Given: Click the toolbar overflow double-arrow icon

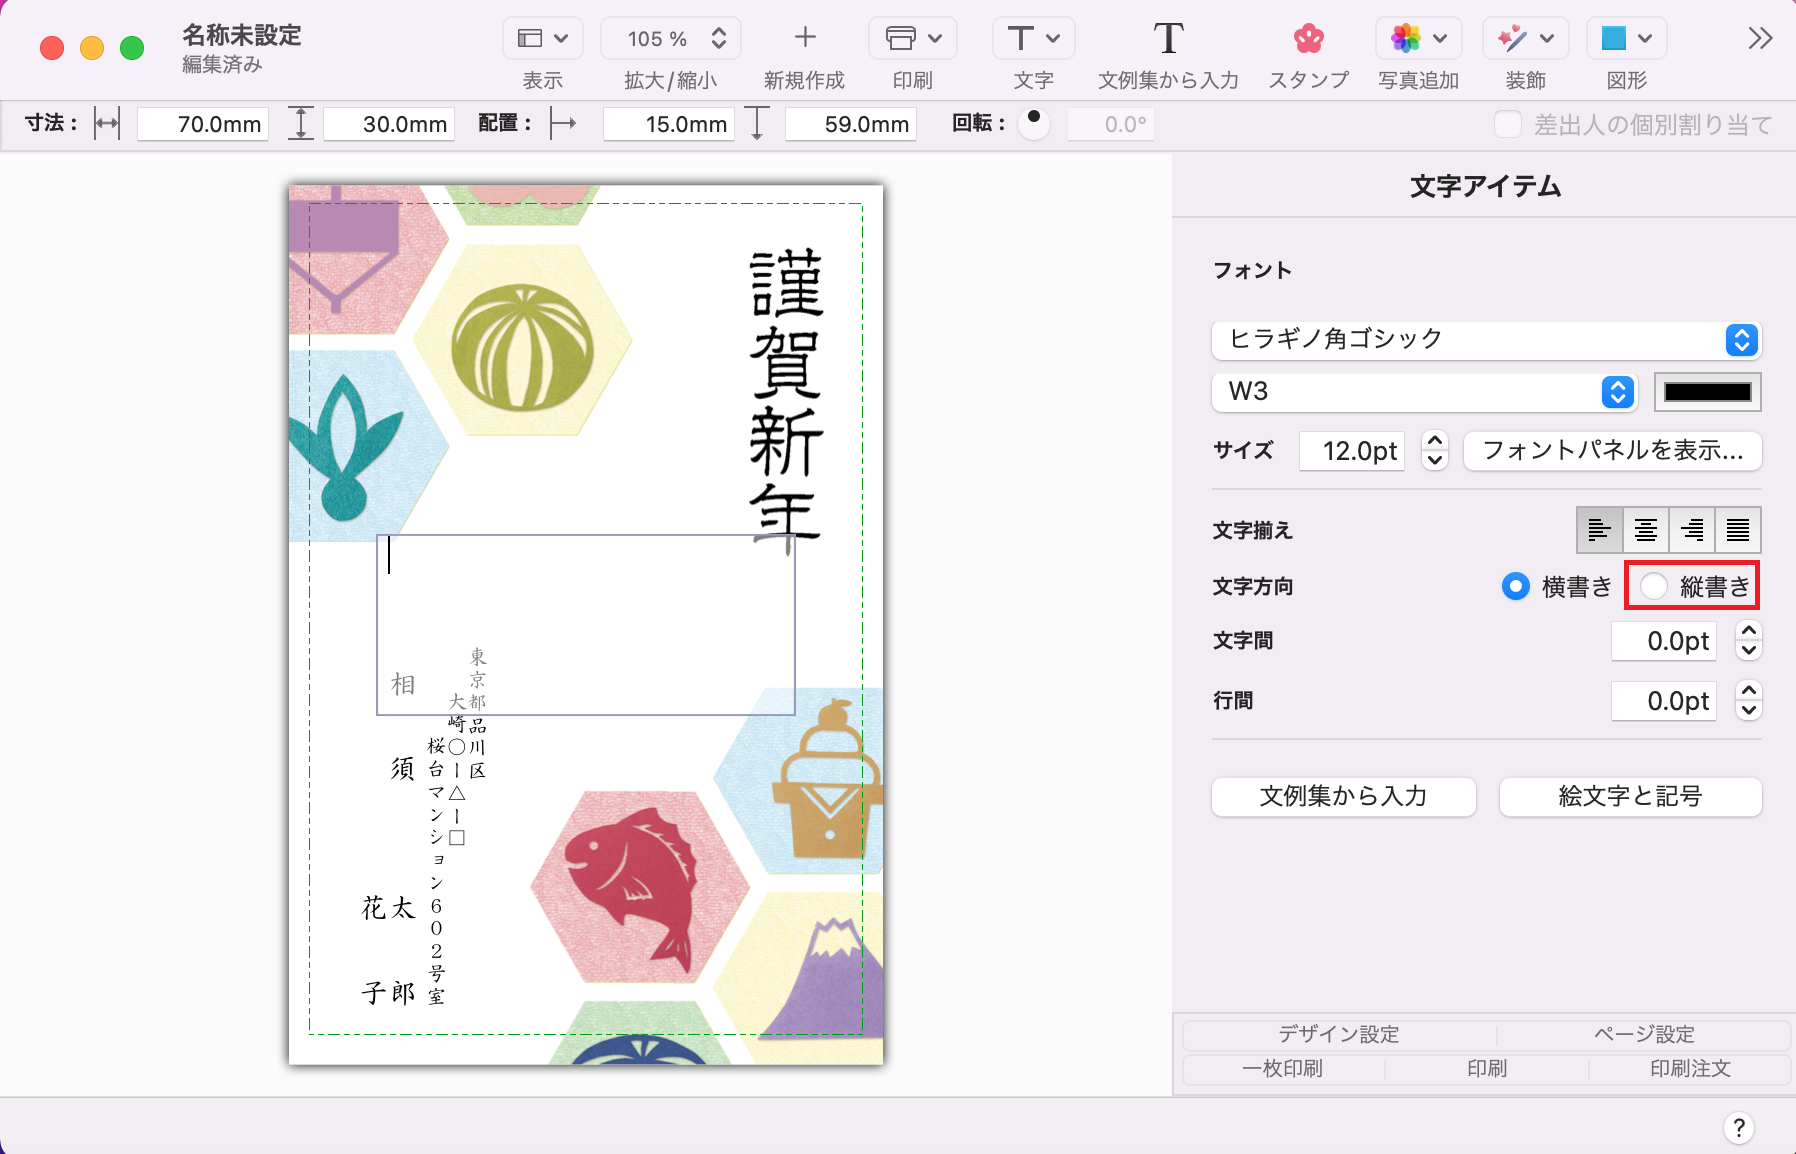Looking at the screenshot, I should [x=1760, y=39].
